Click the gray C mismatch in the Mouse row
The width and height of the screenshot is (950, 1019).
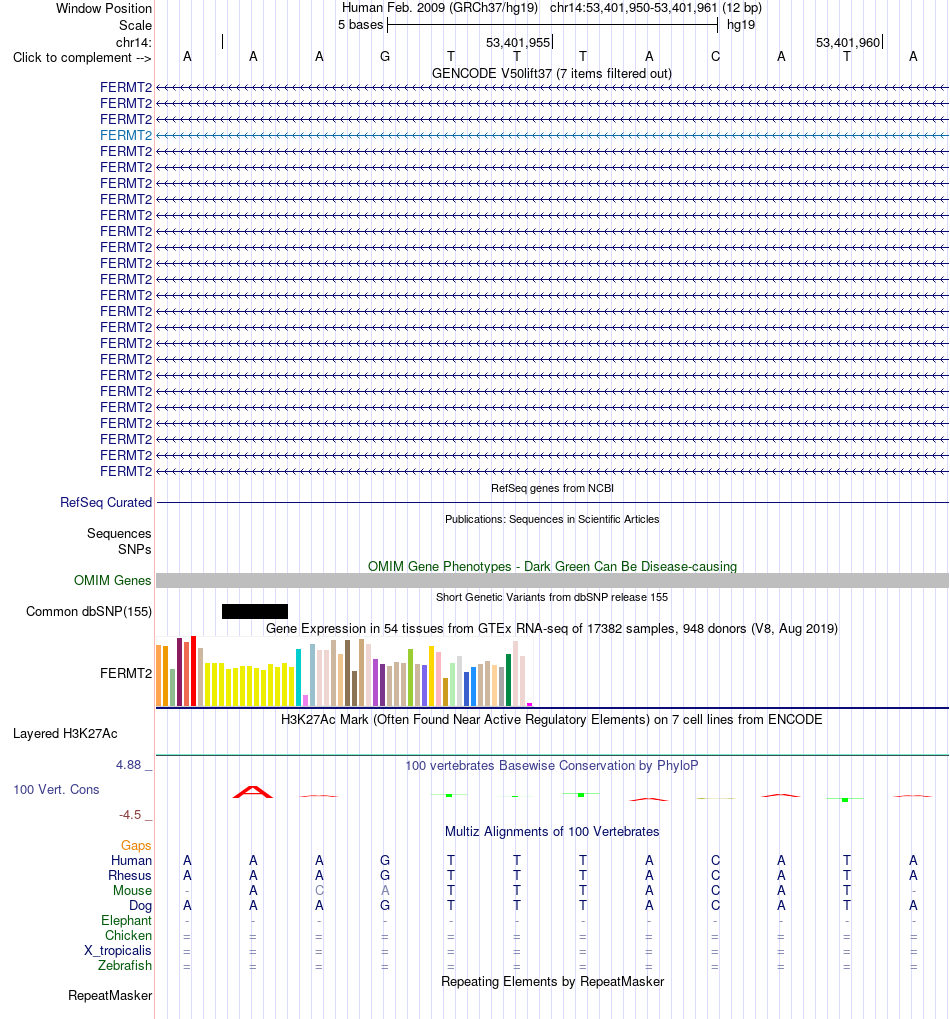pos(319,890)
